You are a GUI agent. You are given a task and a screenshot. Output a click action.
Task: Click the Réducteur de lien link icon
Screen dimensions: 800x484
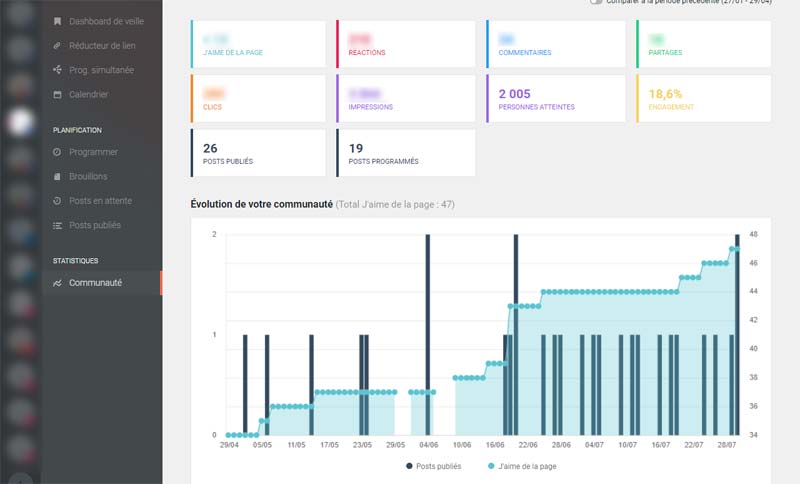[57, 45]
